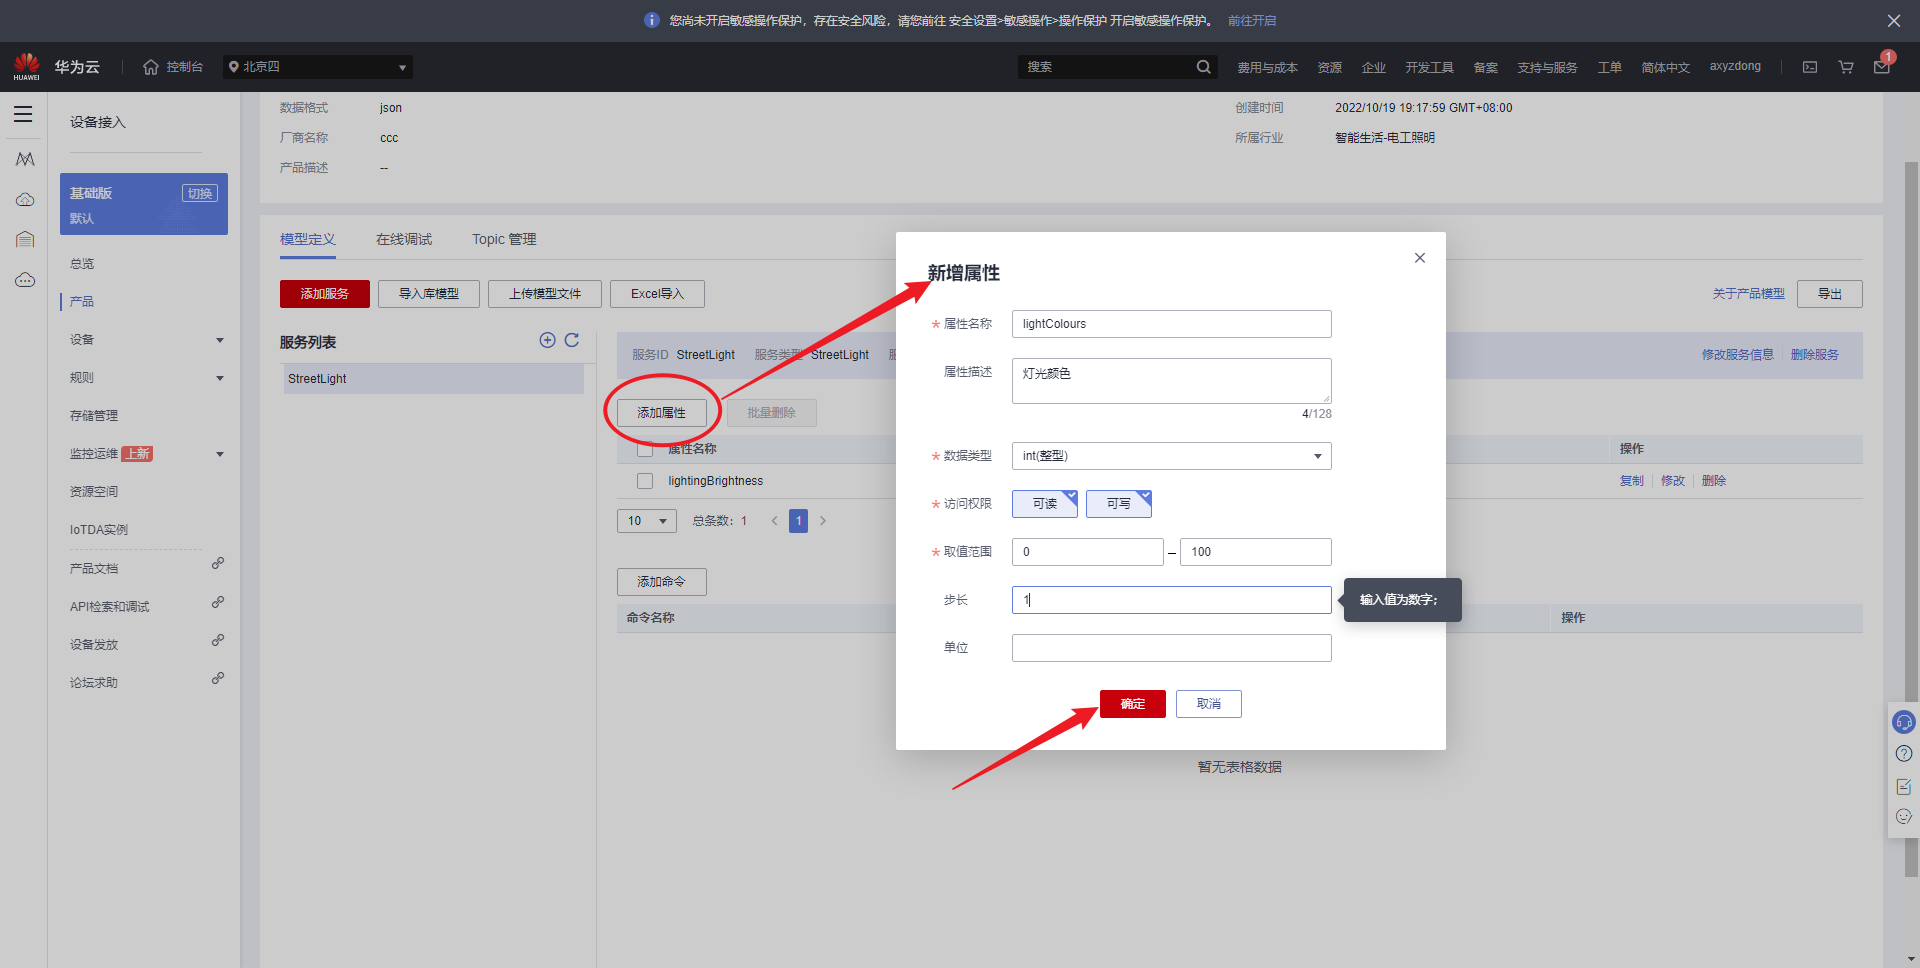The image size is (1920, 968).
Task: Click the 添加属性 button
Action: (x=662, y=413)
